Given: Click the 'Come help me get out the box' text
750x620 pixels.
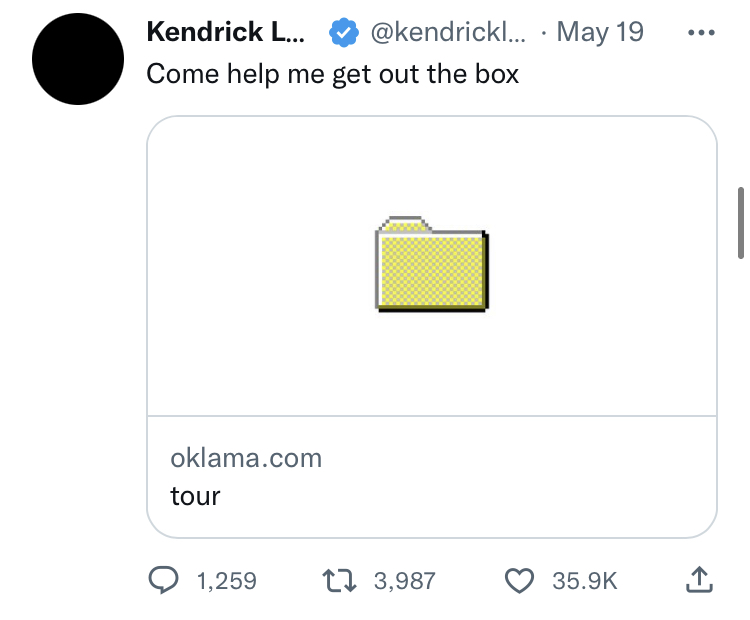Looking at the screenshot, I should [332, 74].
